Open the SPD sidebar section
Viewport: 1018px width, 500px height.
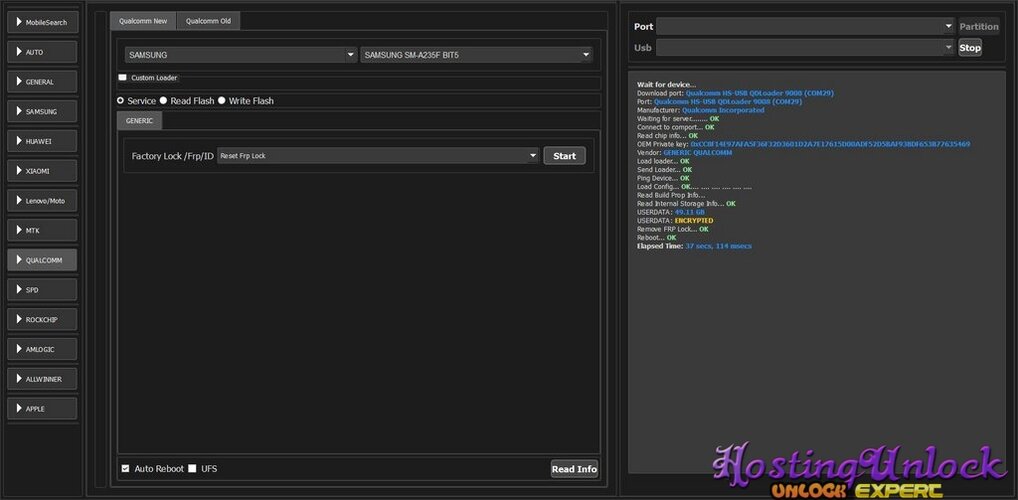(x=42, y=290)
